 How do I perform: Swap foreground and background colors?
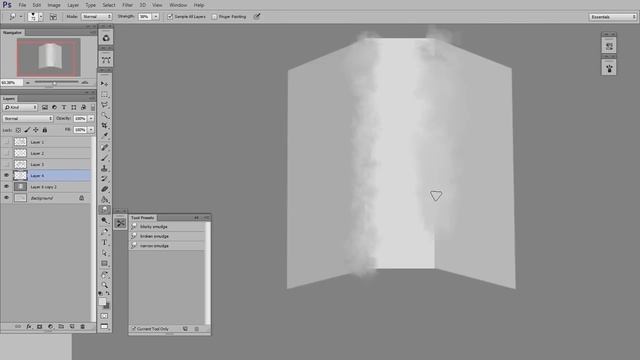[x=108, y=293]
